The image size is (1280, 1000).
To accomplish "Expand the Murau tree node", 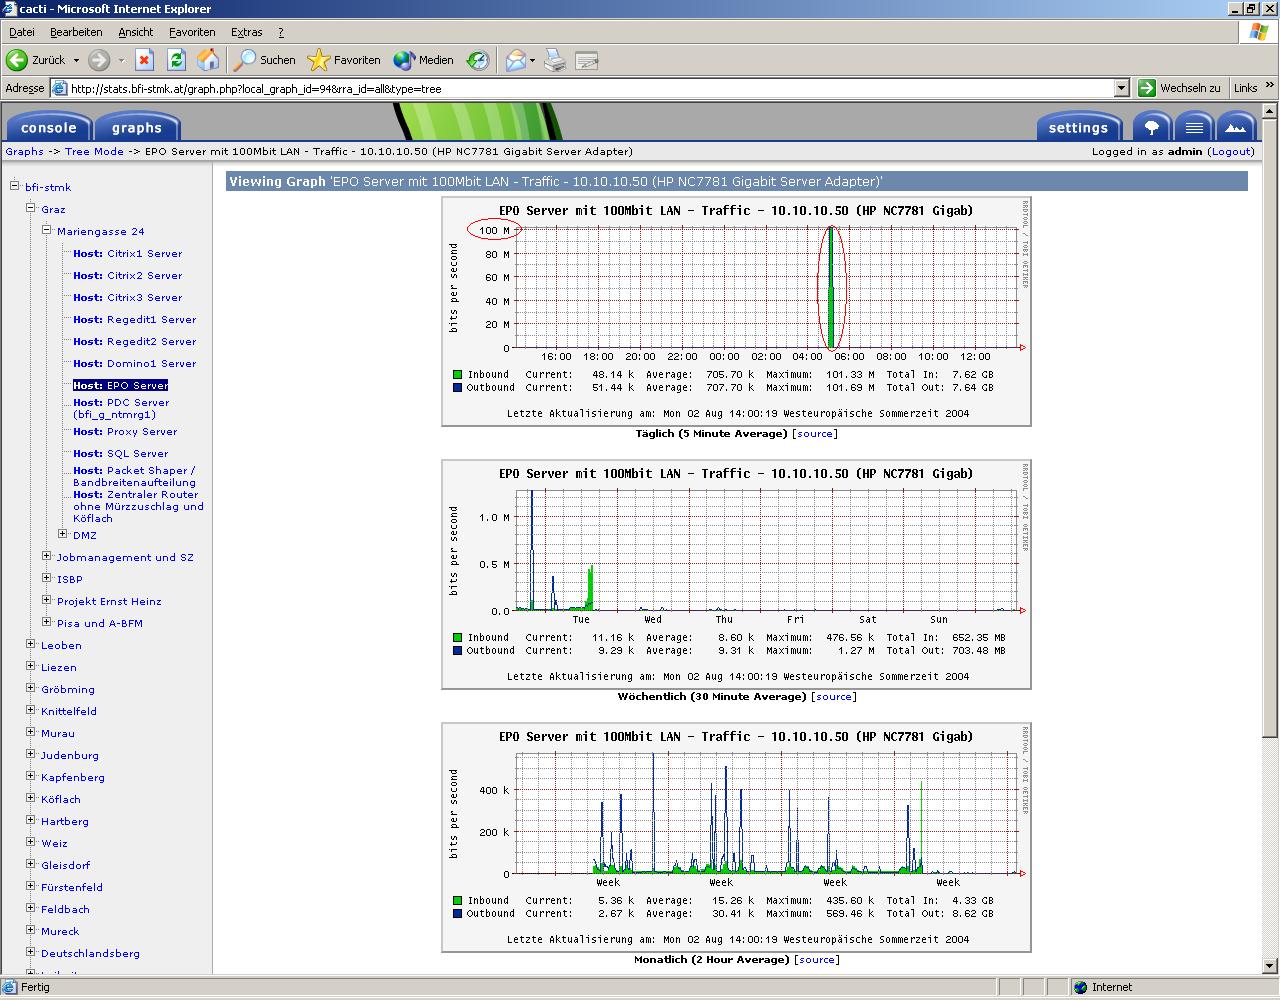I will [x=31, y=732].
